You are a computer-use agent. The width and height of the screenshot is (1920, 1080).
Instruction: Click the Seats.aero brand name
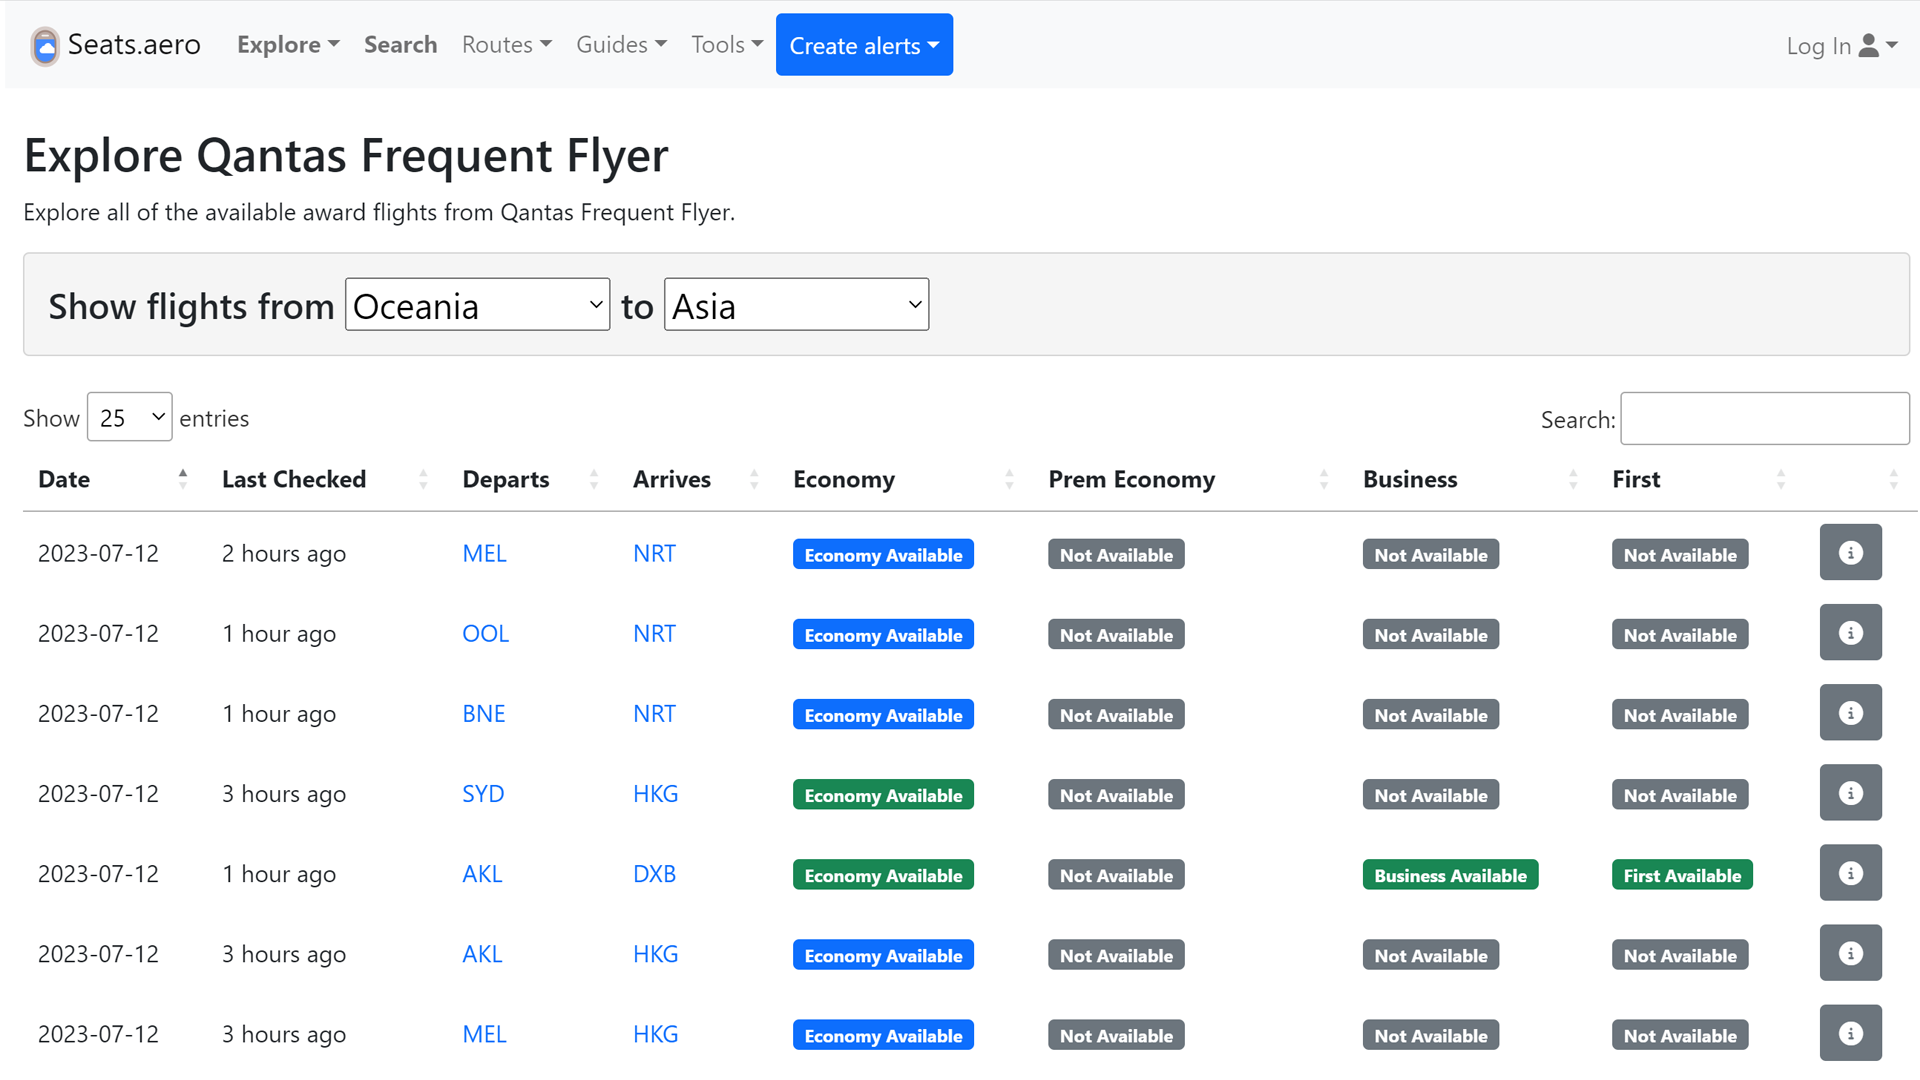pyautogui.click(x=134, y=45)
